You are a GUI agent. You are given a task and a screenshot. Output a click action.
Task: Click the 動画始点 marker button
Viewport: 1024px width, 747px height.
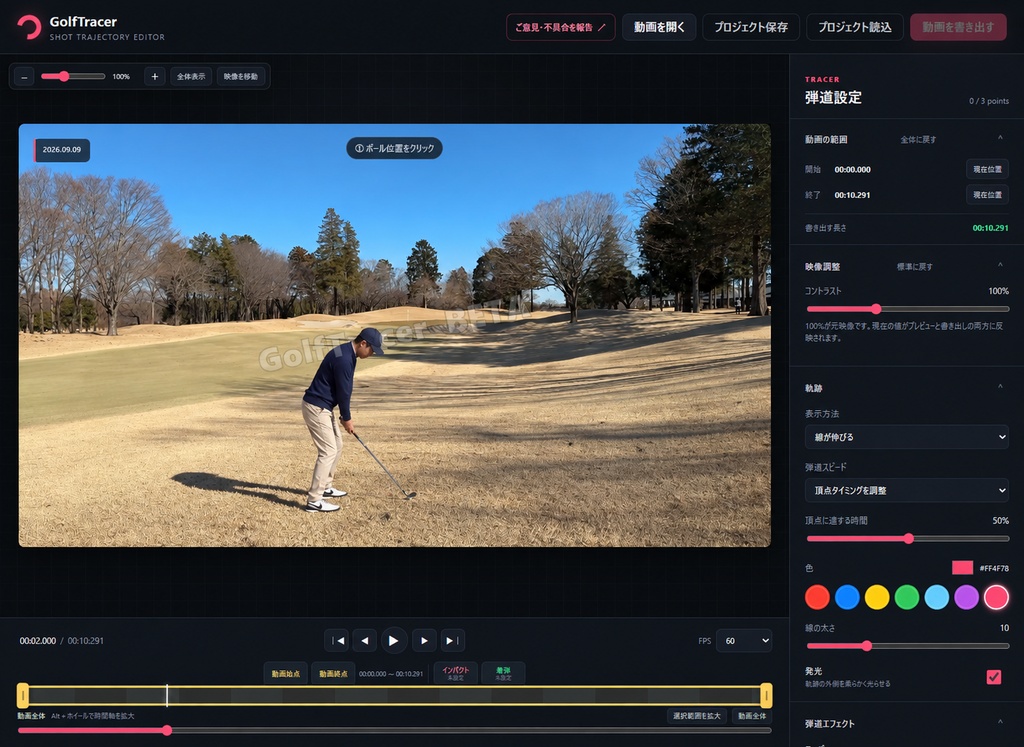(x=285, y=673)
